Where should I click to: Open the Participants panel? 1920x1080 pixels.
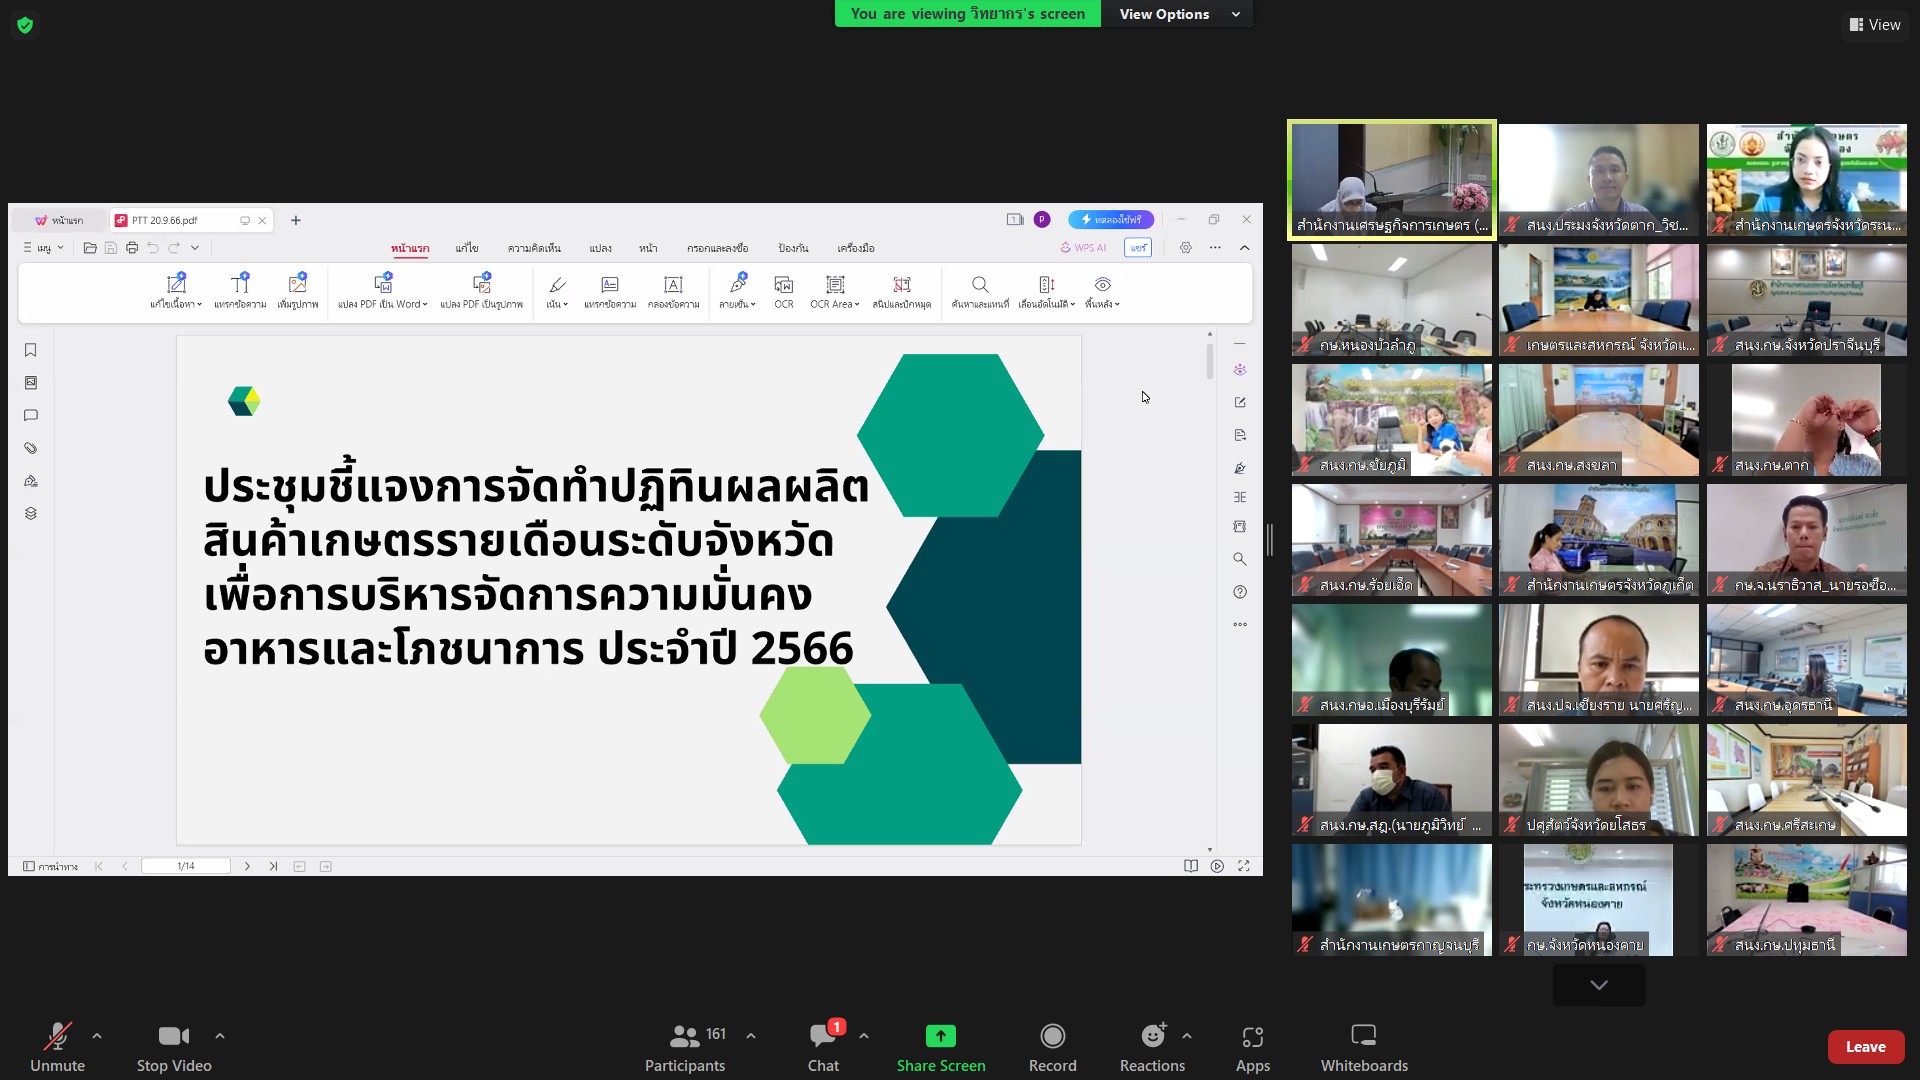pyautogui.click(x=686, y=1046)
